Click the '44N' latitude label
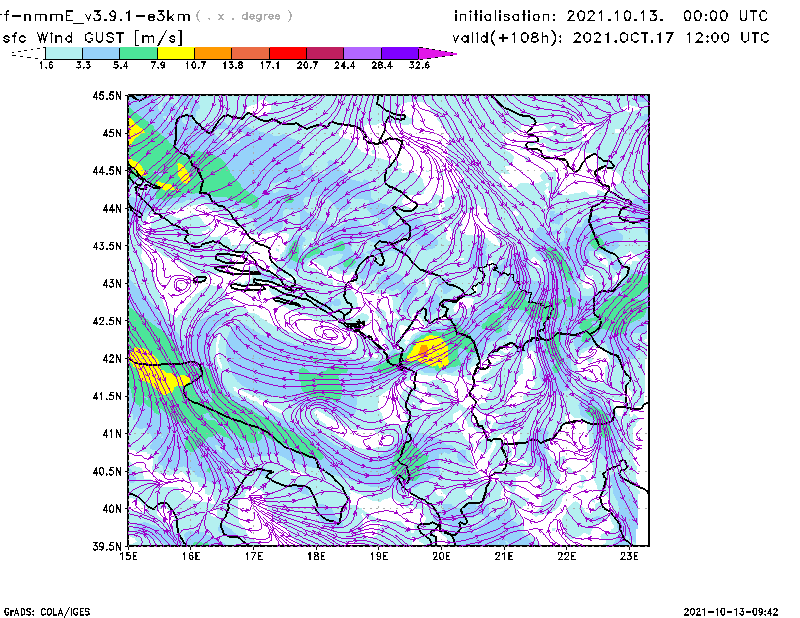This screenshot has height=618, width=800. tap(112, 208)
